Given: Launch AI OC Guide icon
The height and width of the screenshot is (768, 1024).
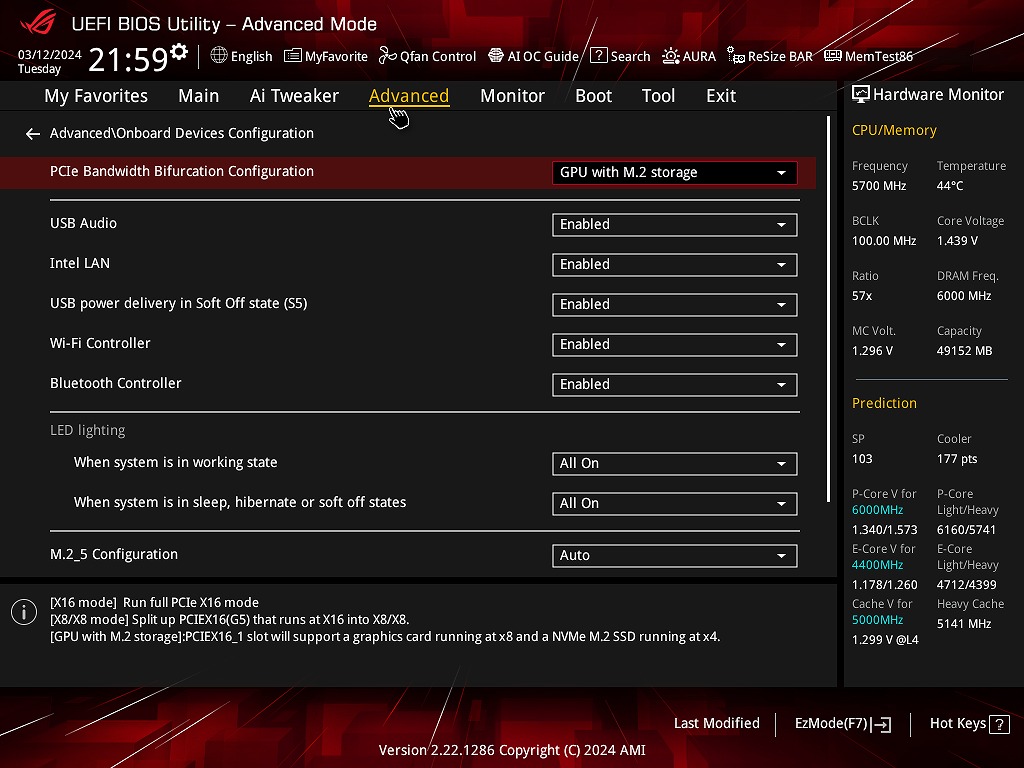Looking at the screenshot, I should pyautogui.click(x=496, y=56).
